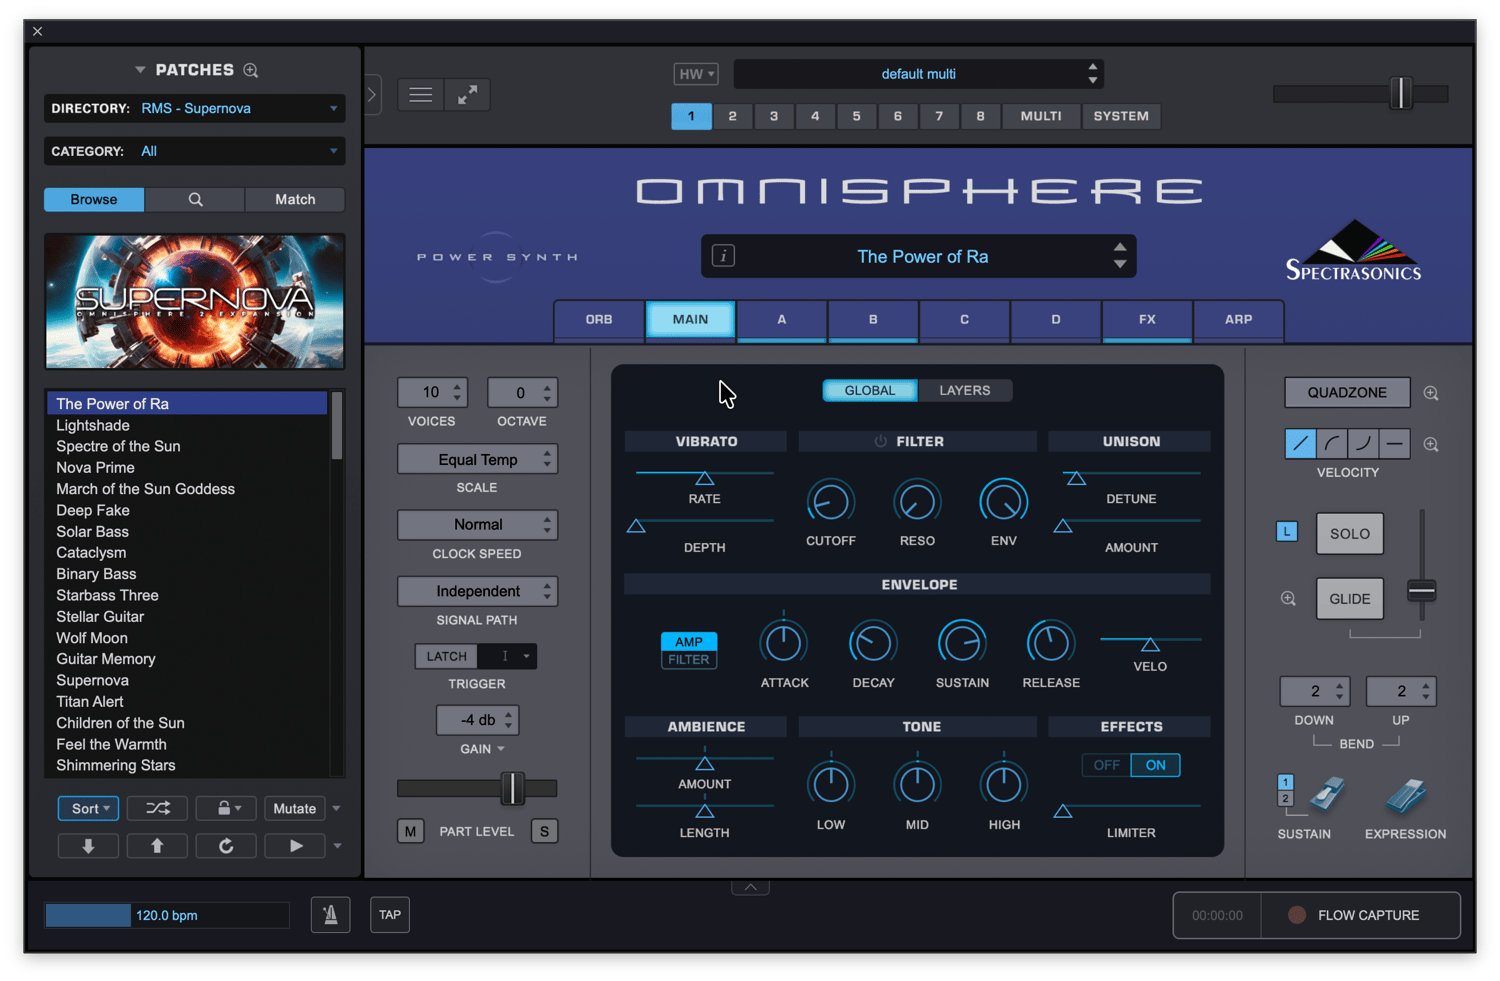Open the hamburger utility menu icon
Image resolution: width=1500 pixels, height=981 pixels.
(x=421, y=95)
